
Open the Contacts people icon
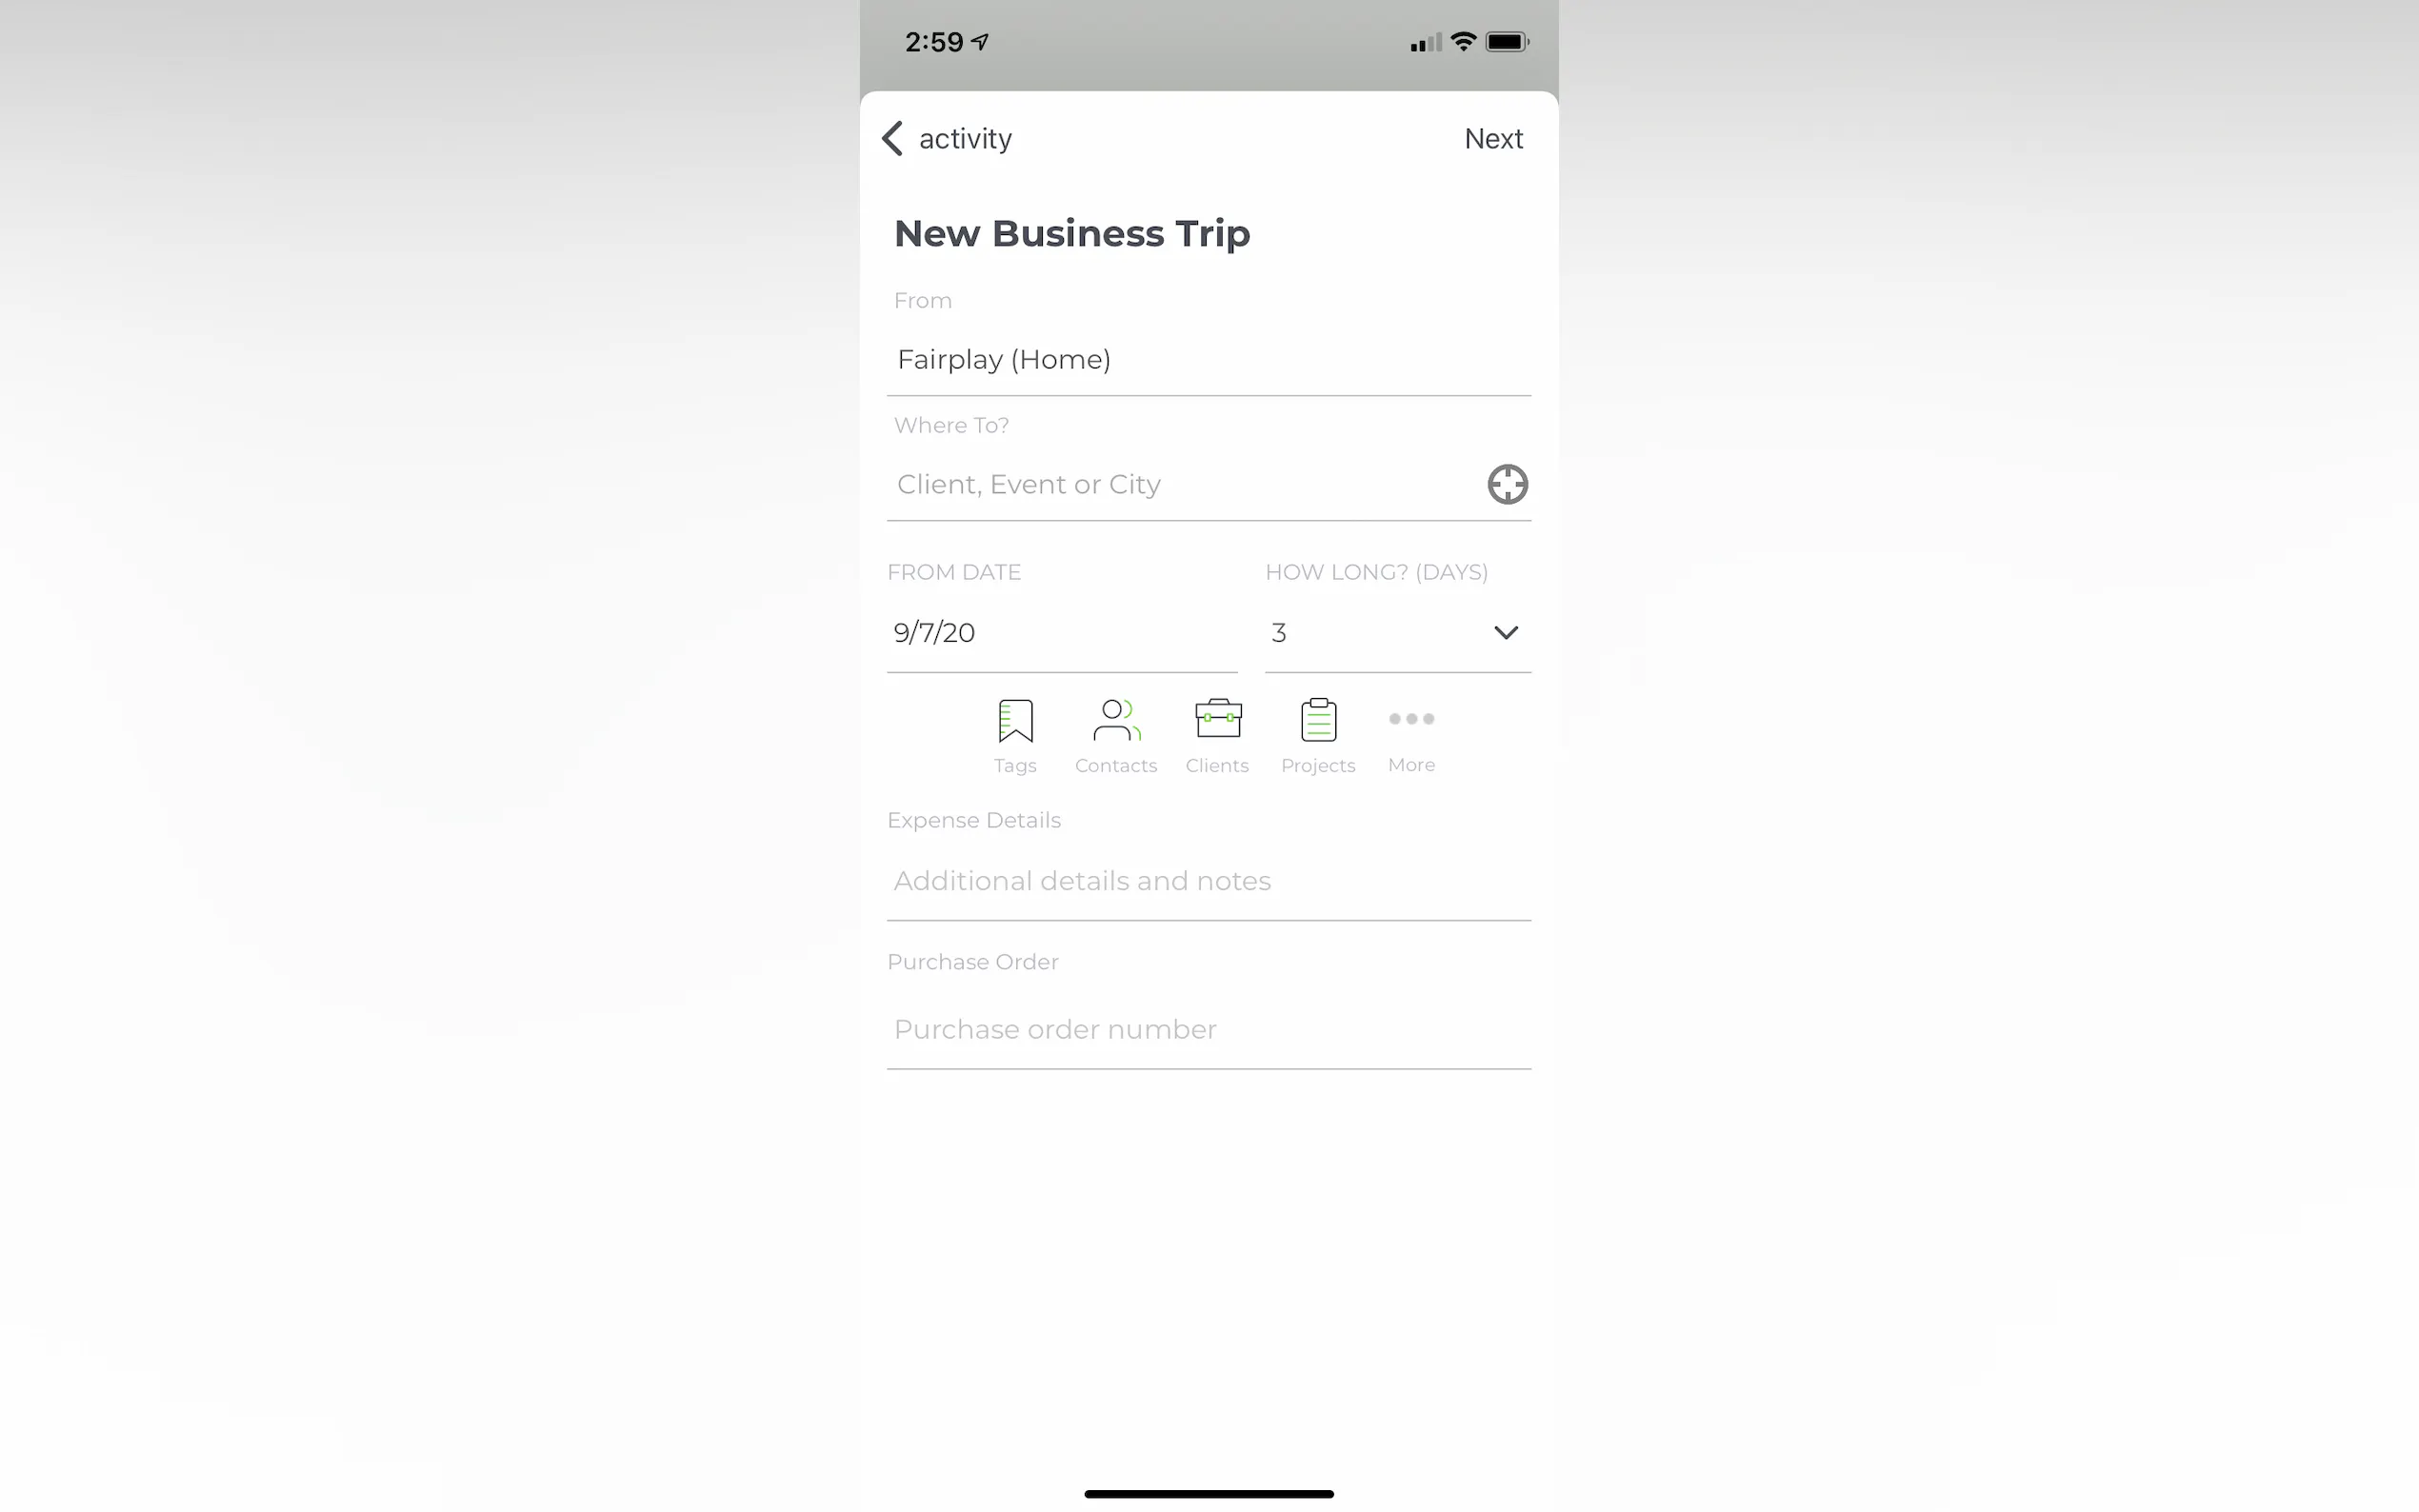coord(1116,720)
